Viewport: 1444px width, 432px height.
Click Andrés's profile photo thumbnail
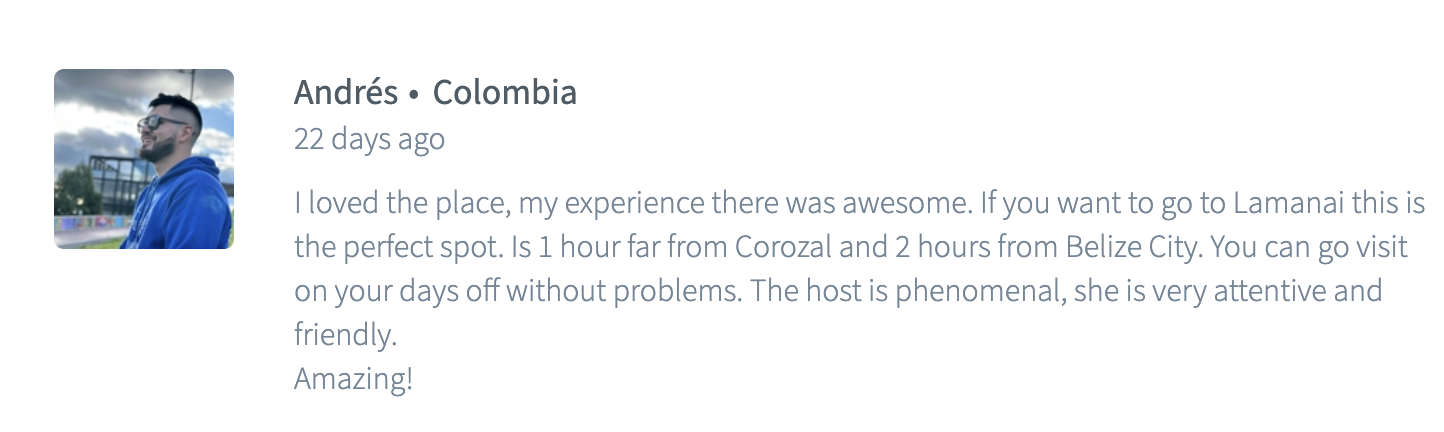pyautogui.click(x=143, y=158)
